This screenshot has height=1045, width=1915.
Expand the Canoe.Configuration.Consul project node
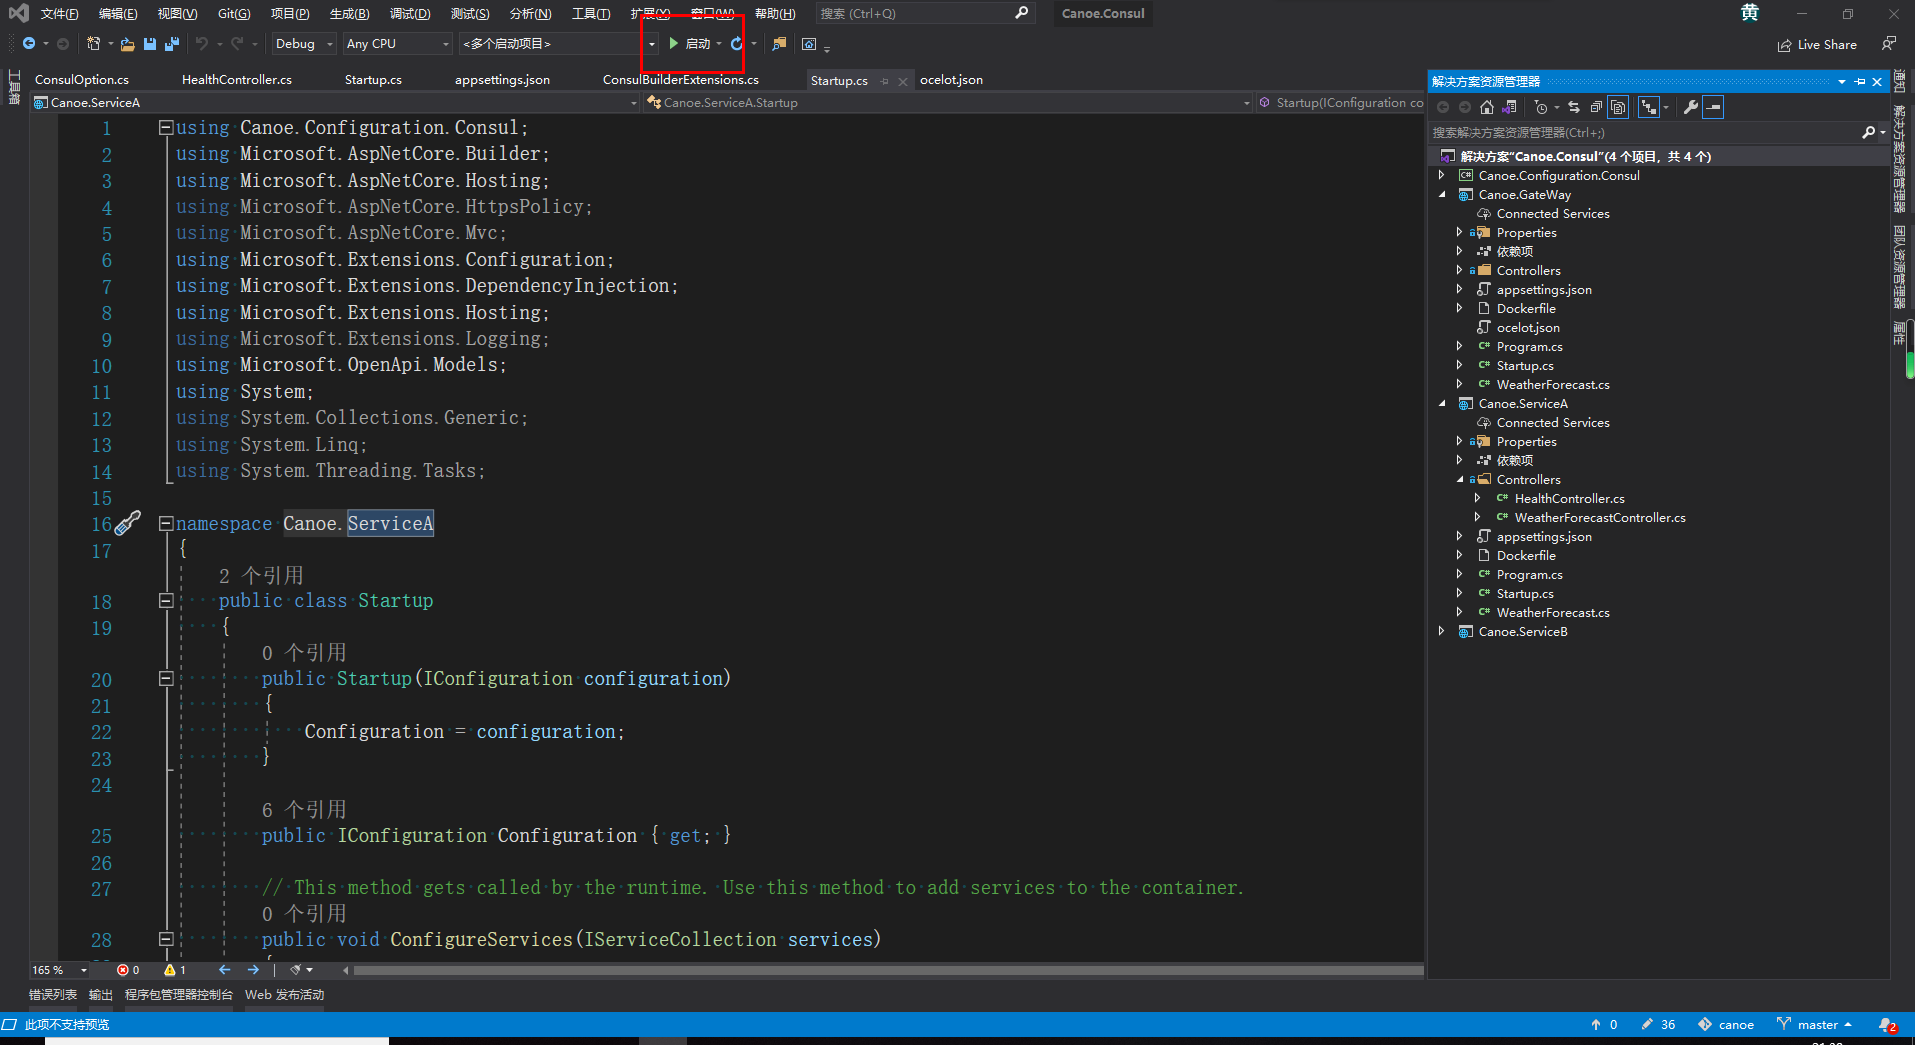click(1441, 176)
